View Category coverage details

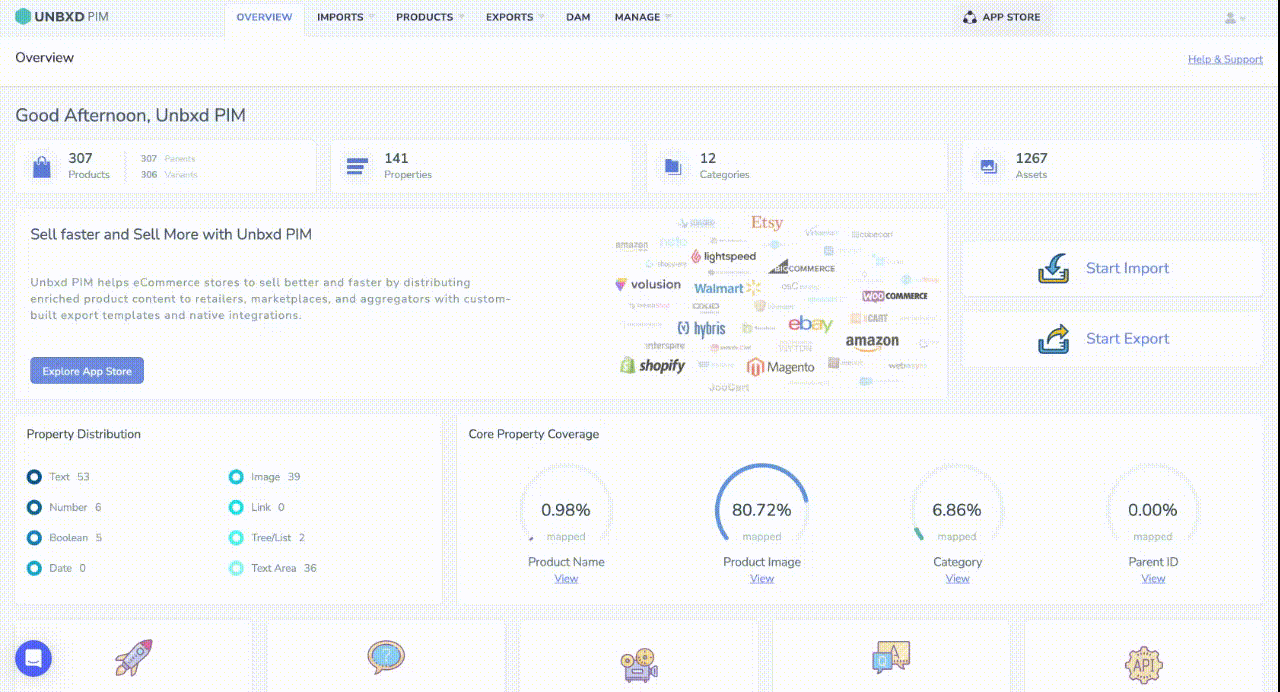(x=958, y=578)
